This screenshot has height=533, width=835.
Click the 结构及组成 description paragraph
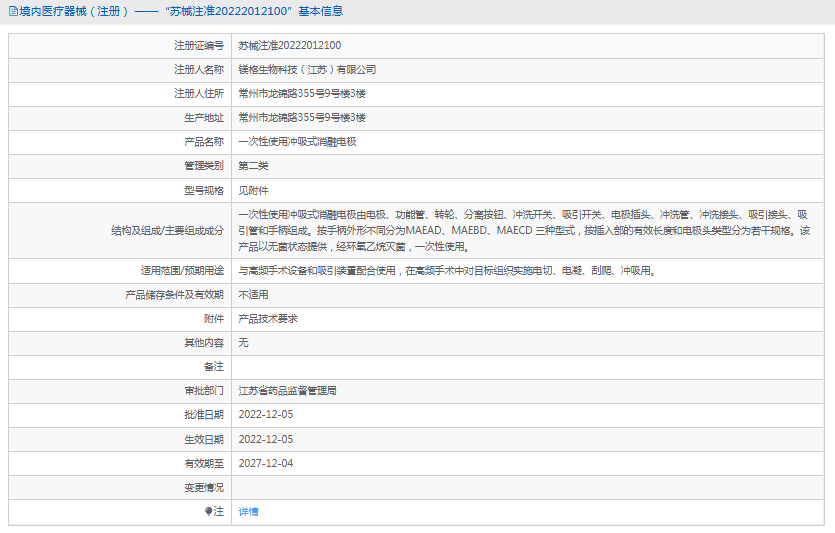coord(525,231)
